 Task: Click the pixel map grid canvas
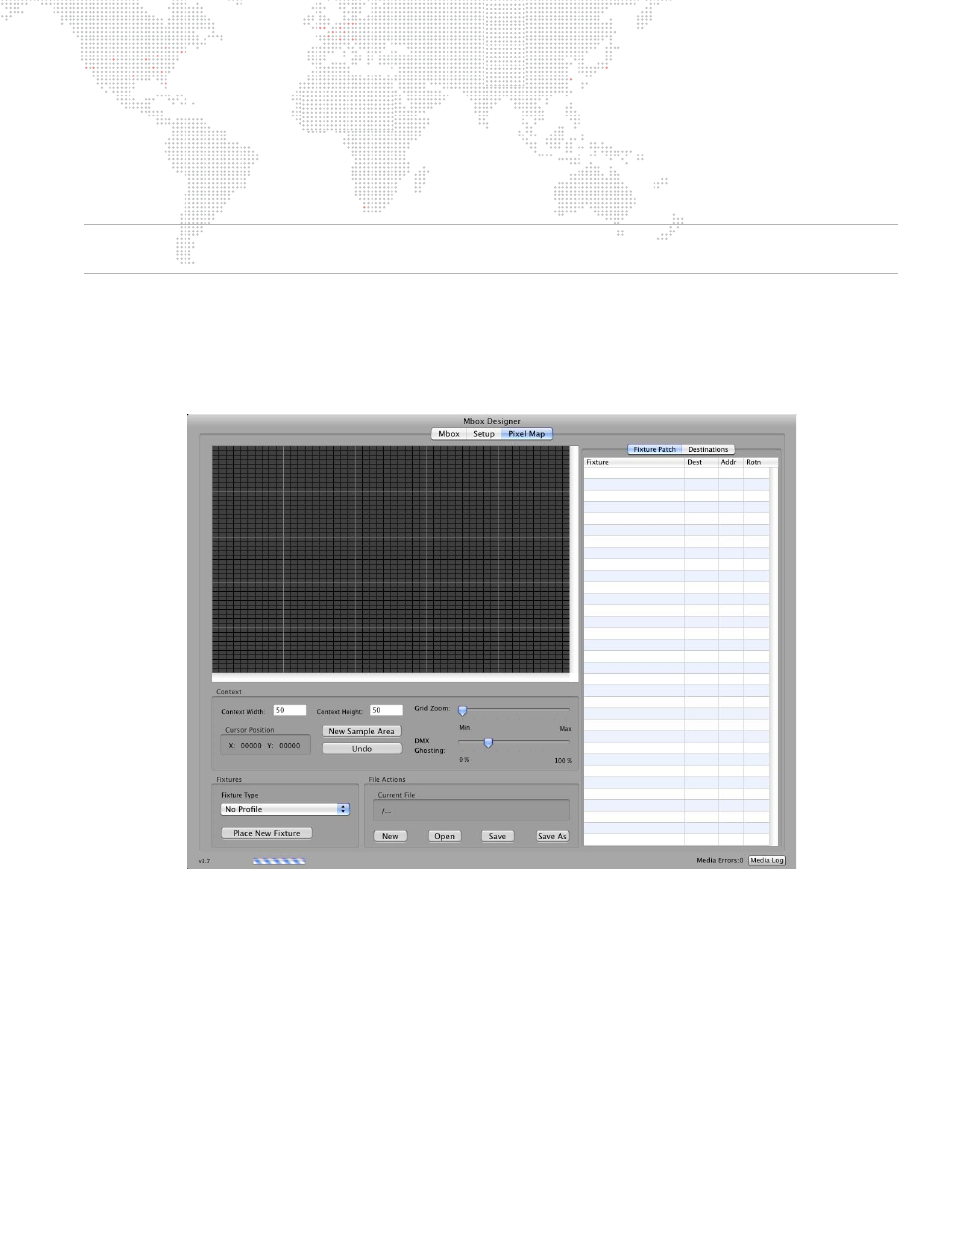click(391, 559)
